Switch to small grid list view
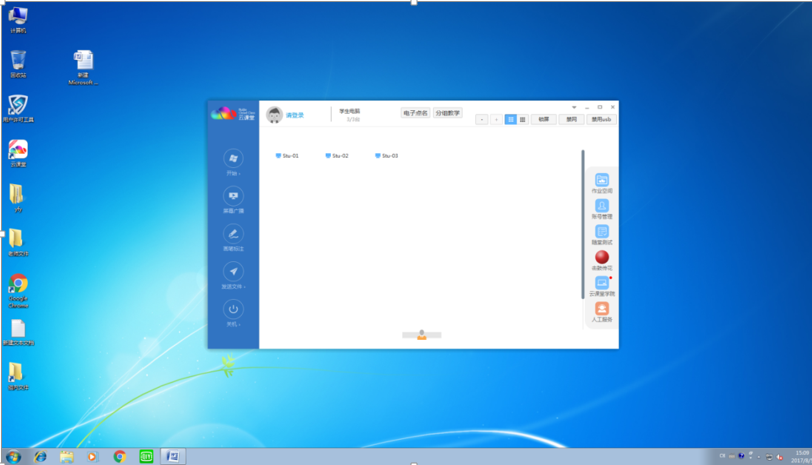This screenshot has width=812, height=465. click(x=522, y=119)
